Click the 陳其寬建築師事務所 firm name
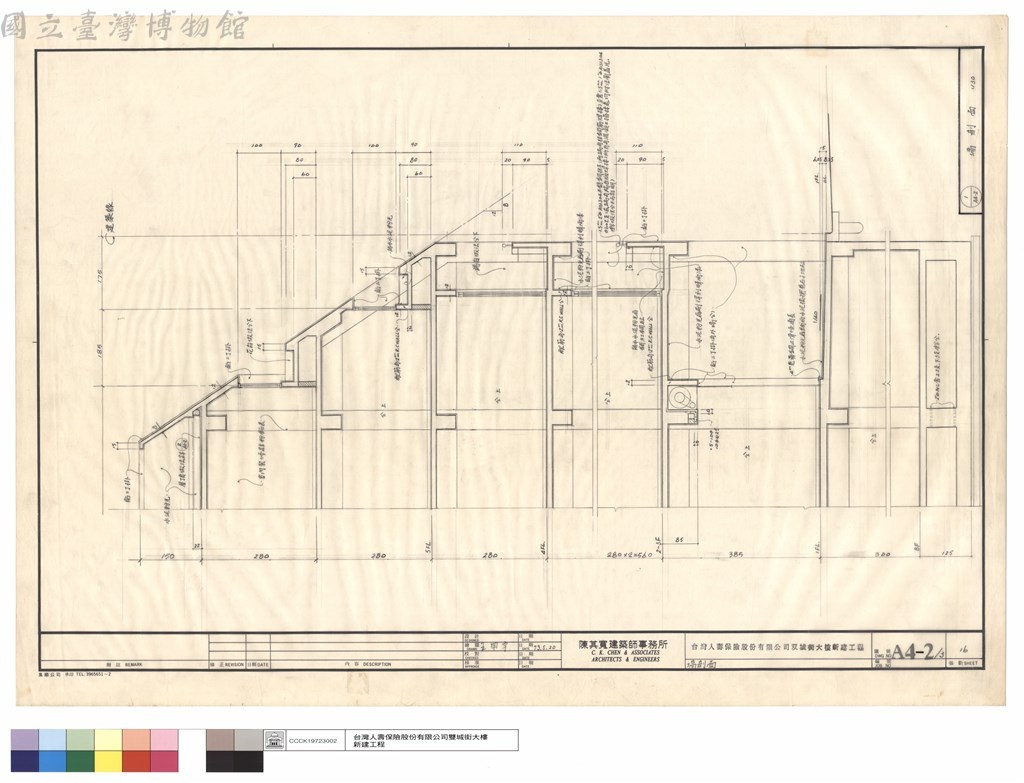The image size is (1024, 783). click(623, 644)
